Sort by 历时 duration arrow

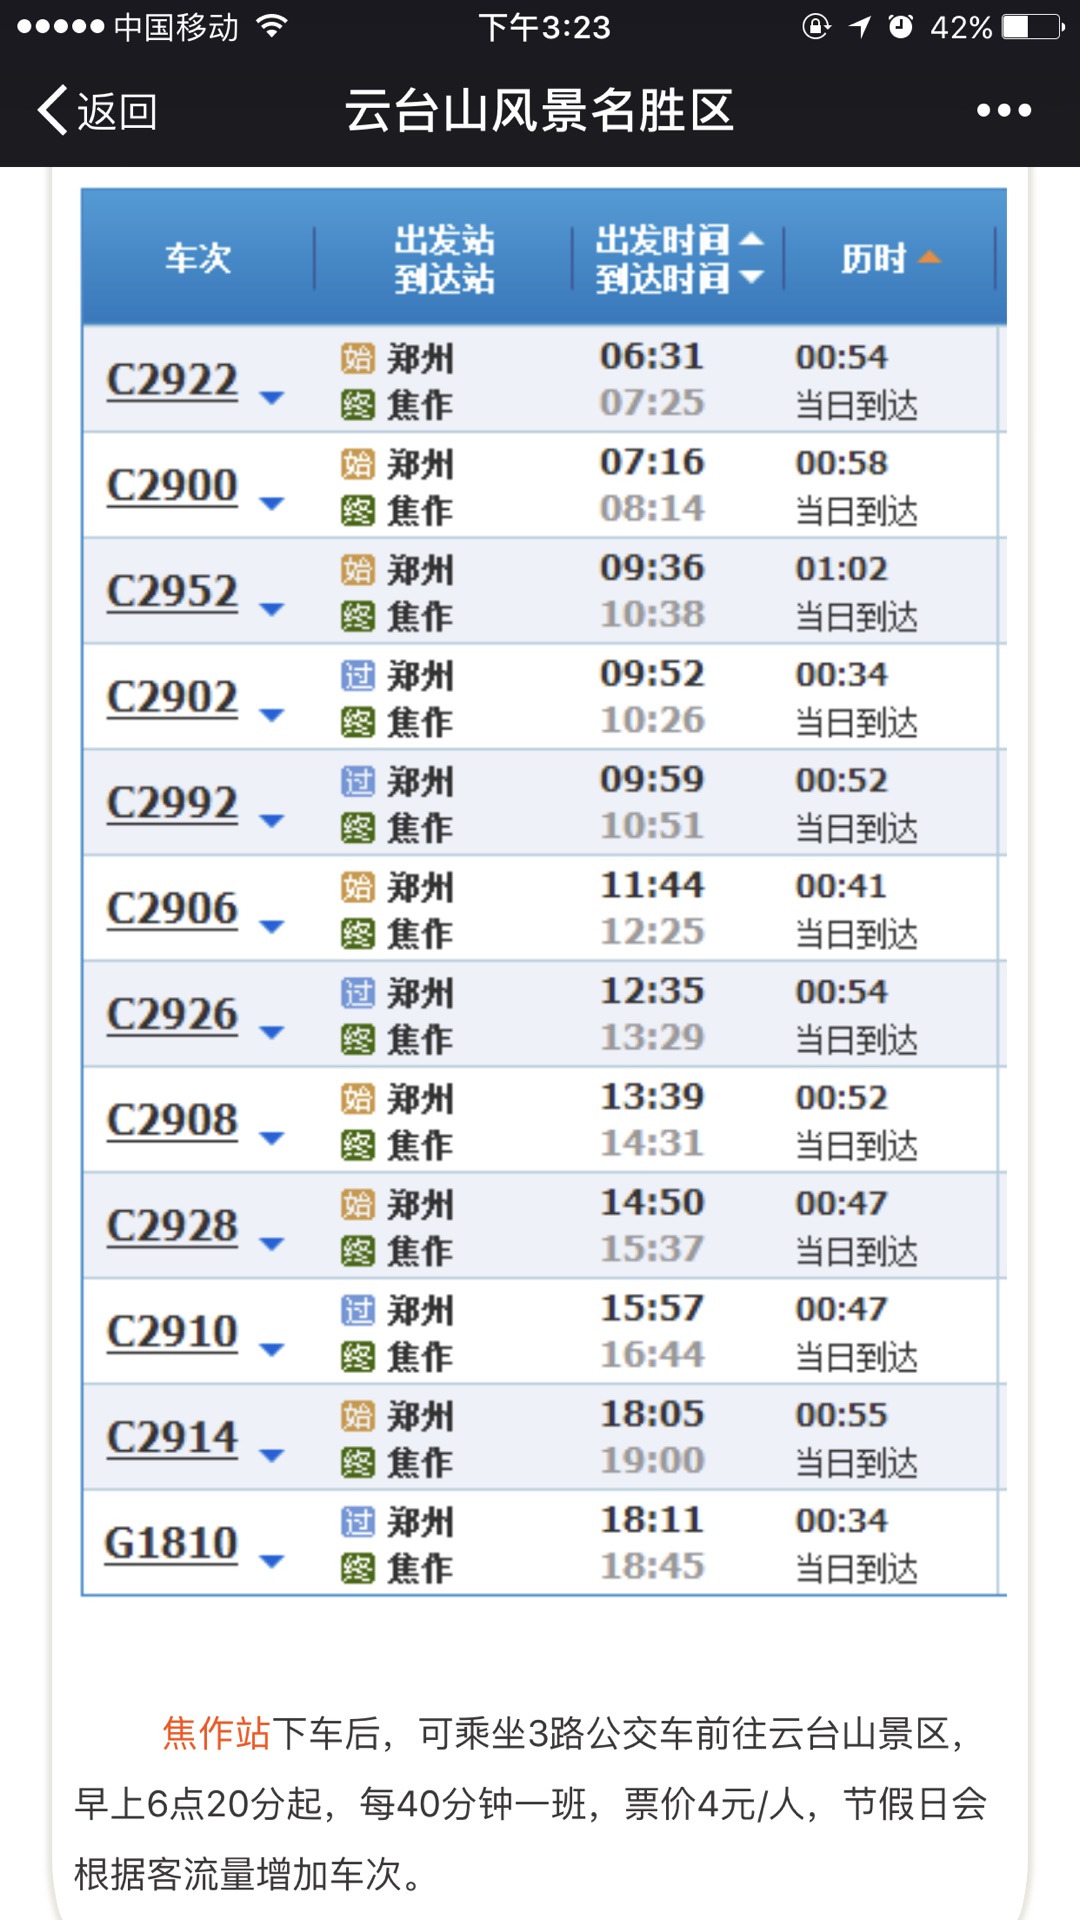pos(929,258)
